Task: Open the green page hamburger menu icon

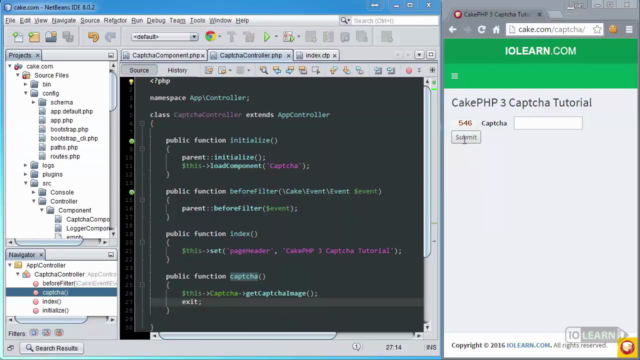Action: (455, 76)
